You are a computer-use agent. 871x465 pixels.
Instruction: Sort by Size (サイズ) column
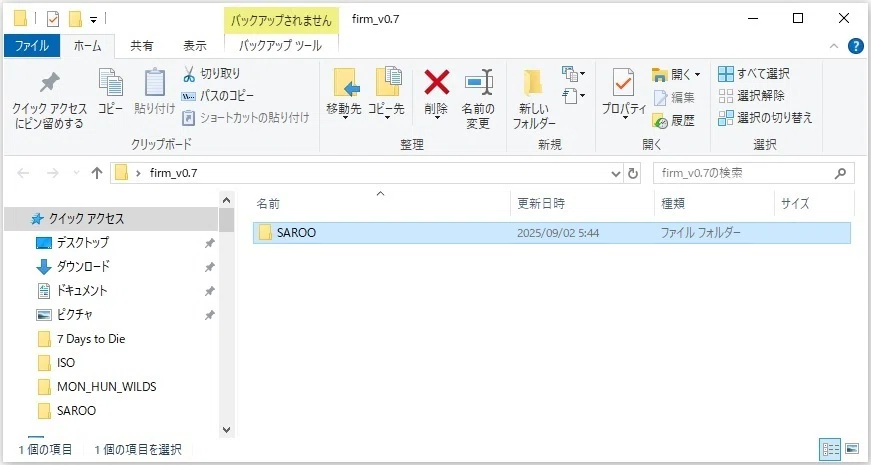tap(814, 203)
